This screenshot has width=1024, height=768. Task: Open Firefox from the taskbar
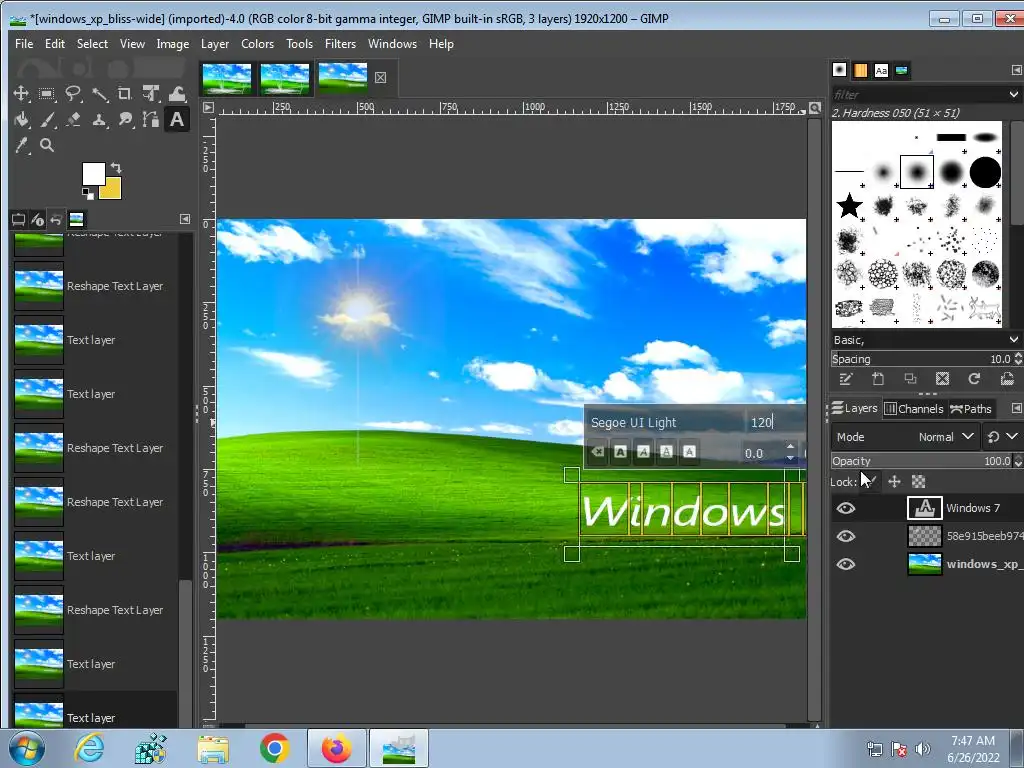(336, 748)
